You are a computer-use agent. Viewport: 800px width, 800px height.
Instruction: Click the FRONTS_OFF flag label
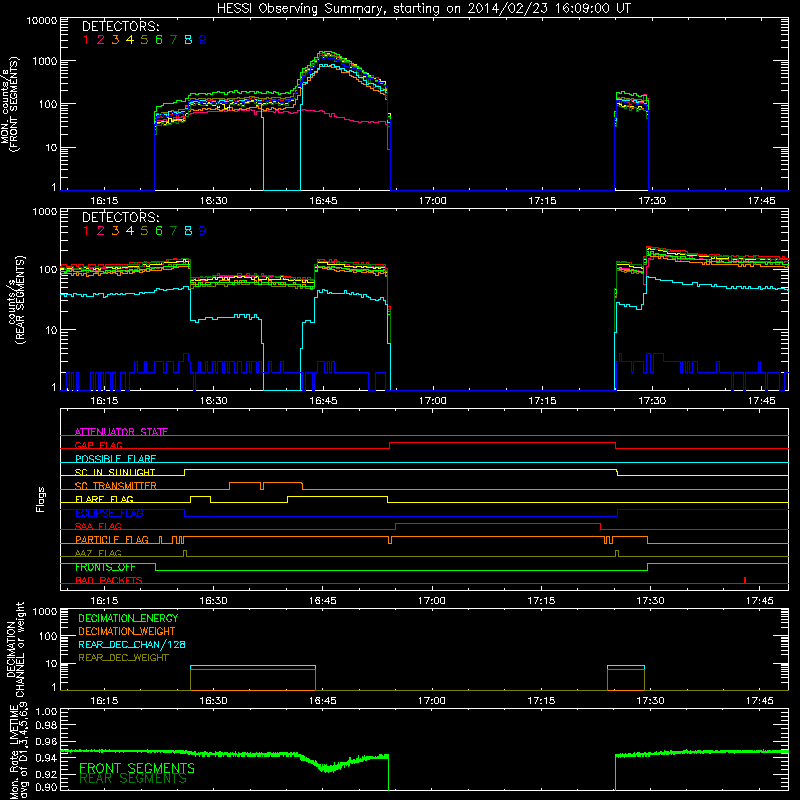[105, 567]
